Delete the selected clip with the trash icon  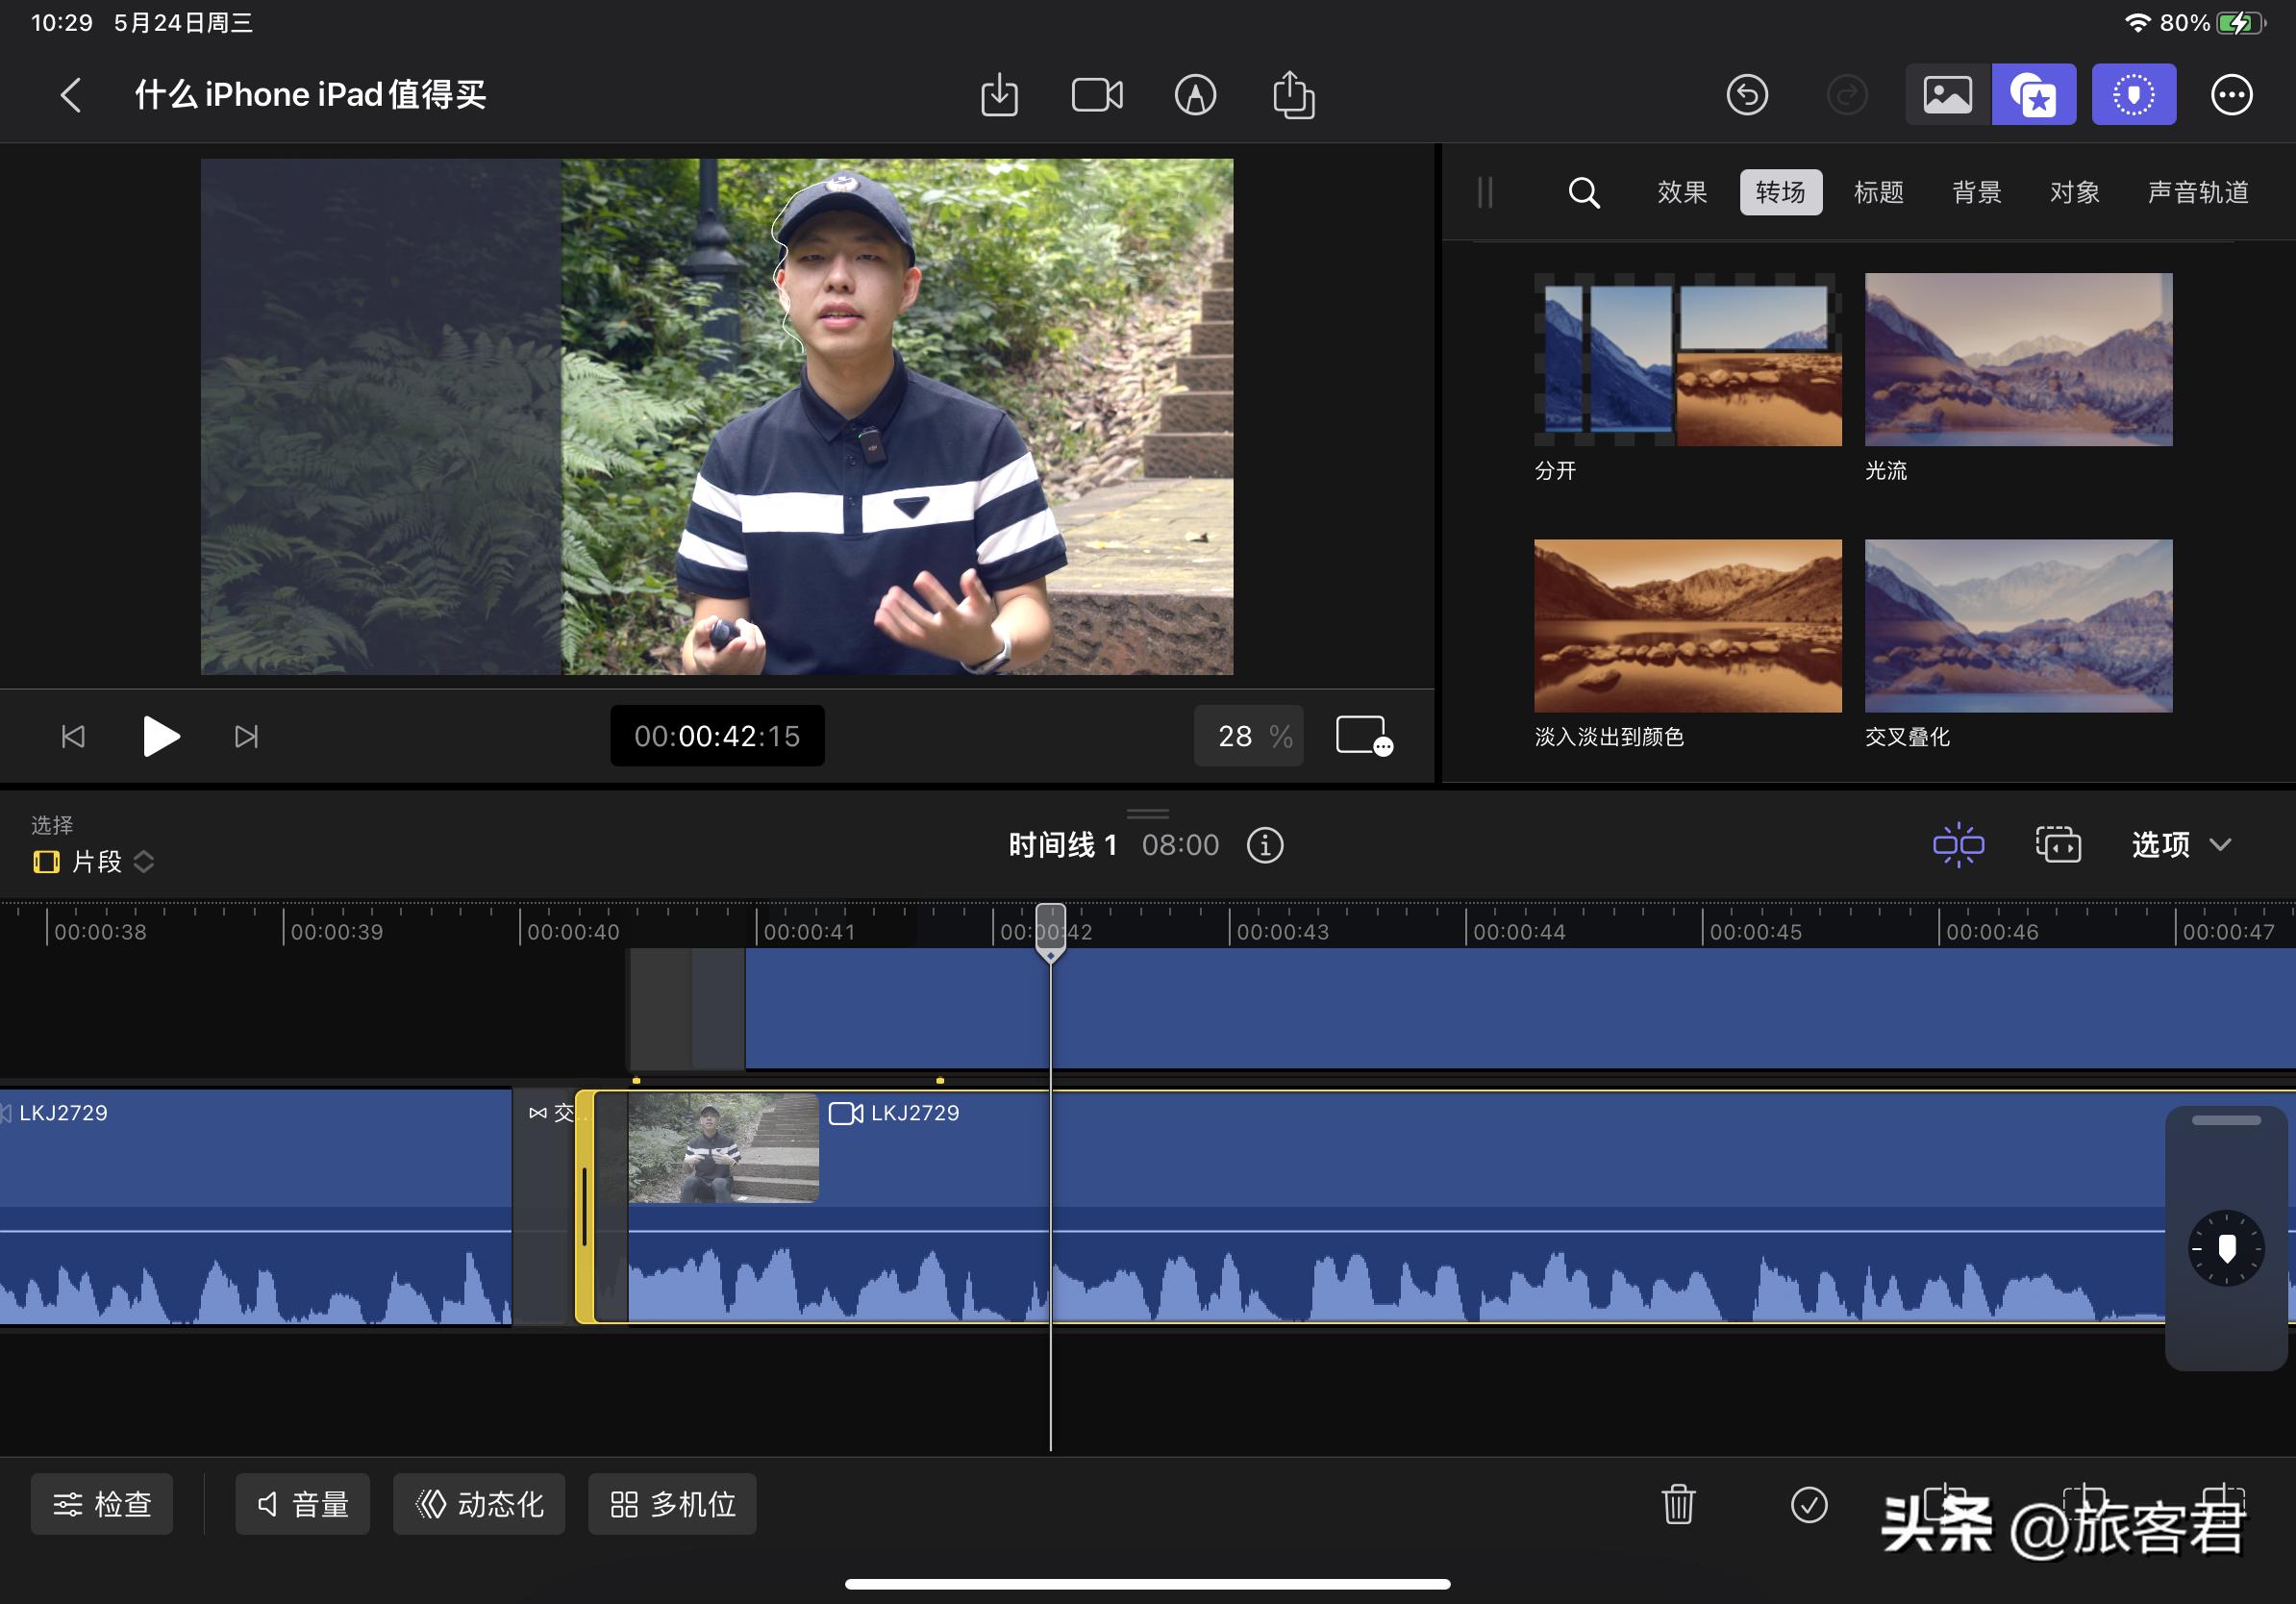point(1678,1504)
